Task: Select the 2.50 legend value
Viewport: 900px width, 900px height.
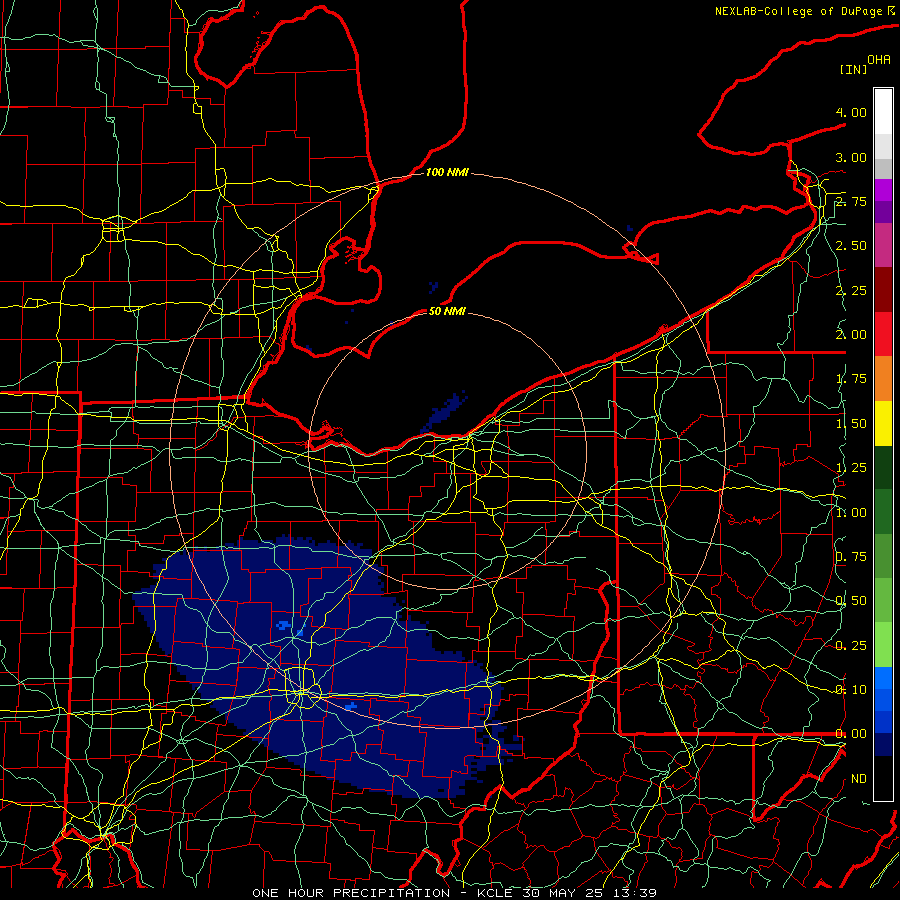Action: point(851,246)
